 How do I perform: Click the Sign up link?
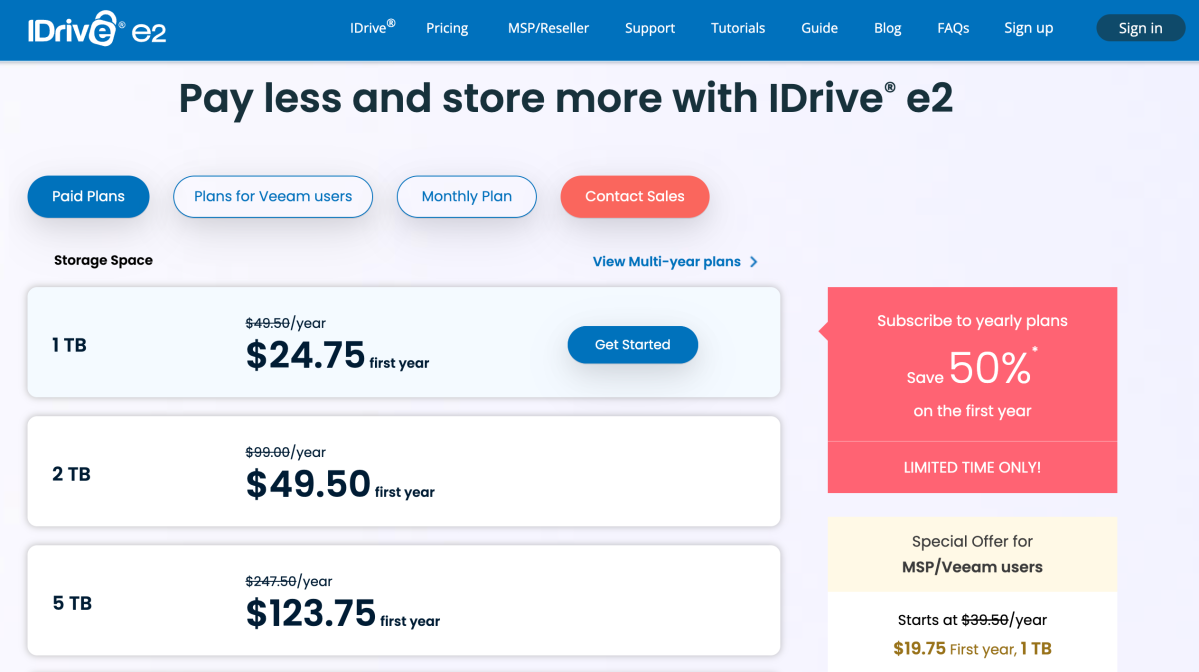coord(1028,28)
